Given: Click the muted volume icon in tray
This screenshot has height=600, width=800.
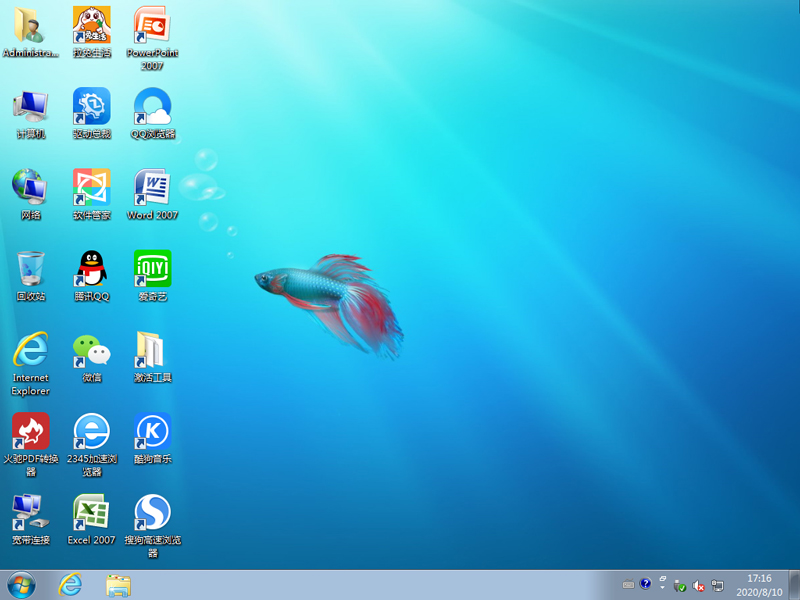Looking at the screenshot, I should point(699,585).
